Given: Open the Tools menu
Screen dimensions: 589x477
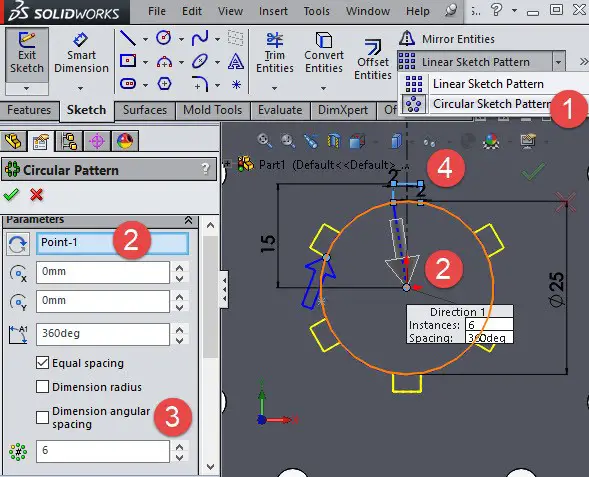Looking at the screenshot, I should 316,11.
